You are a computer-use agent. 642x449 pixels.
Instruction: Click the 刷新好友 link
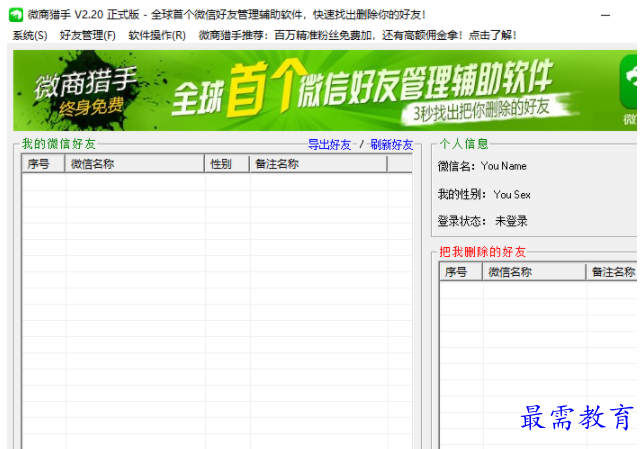(392, 144)
